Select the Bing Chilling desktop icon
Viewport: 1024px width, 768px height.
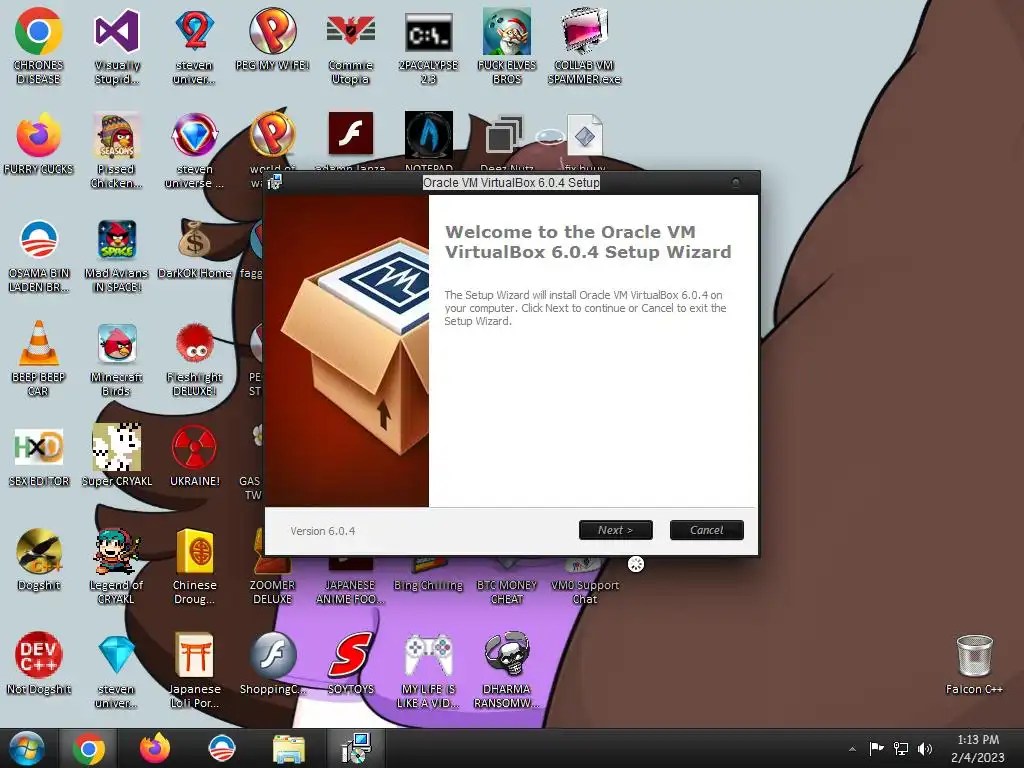click(x=428, y=575)
